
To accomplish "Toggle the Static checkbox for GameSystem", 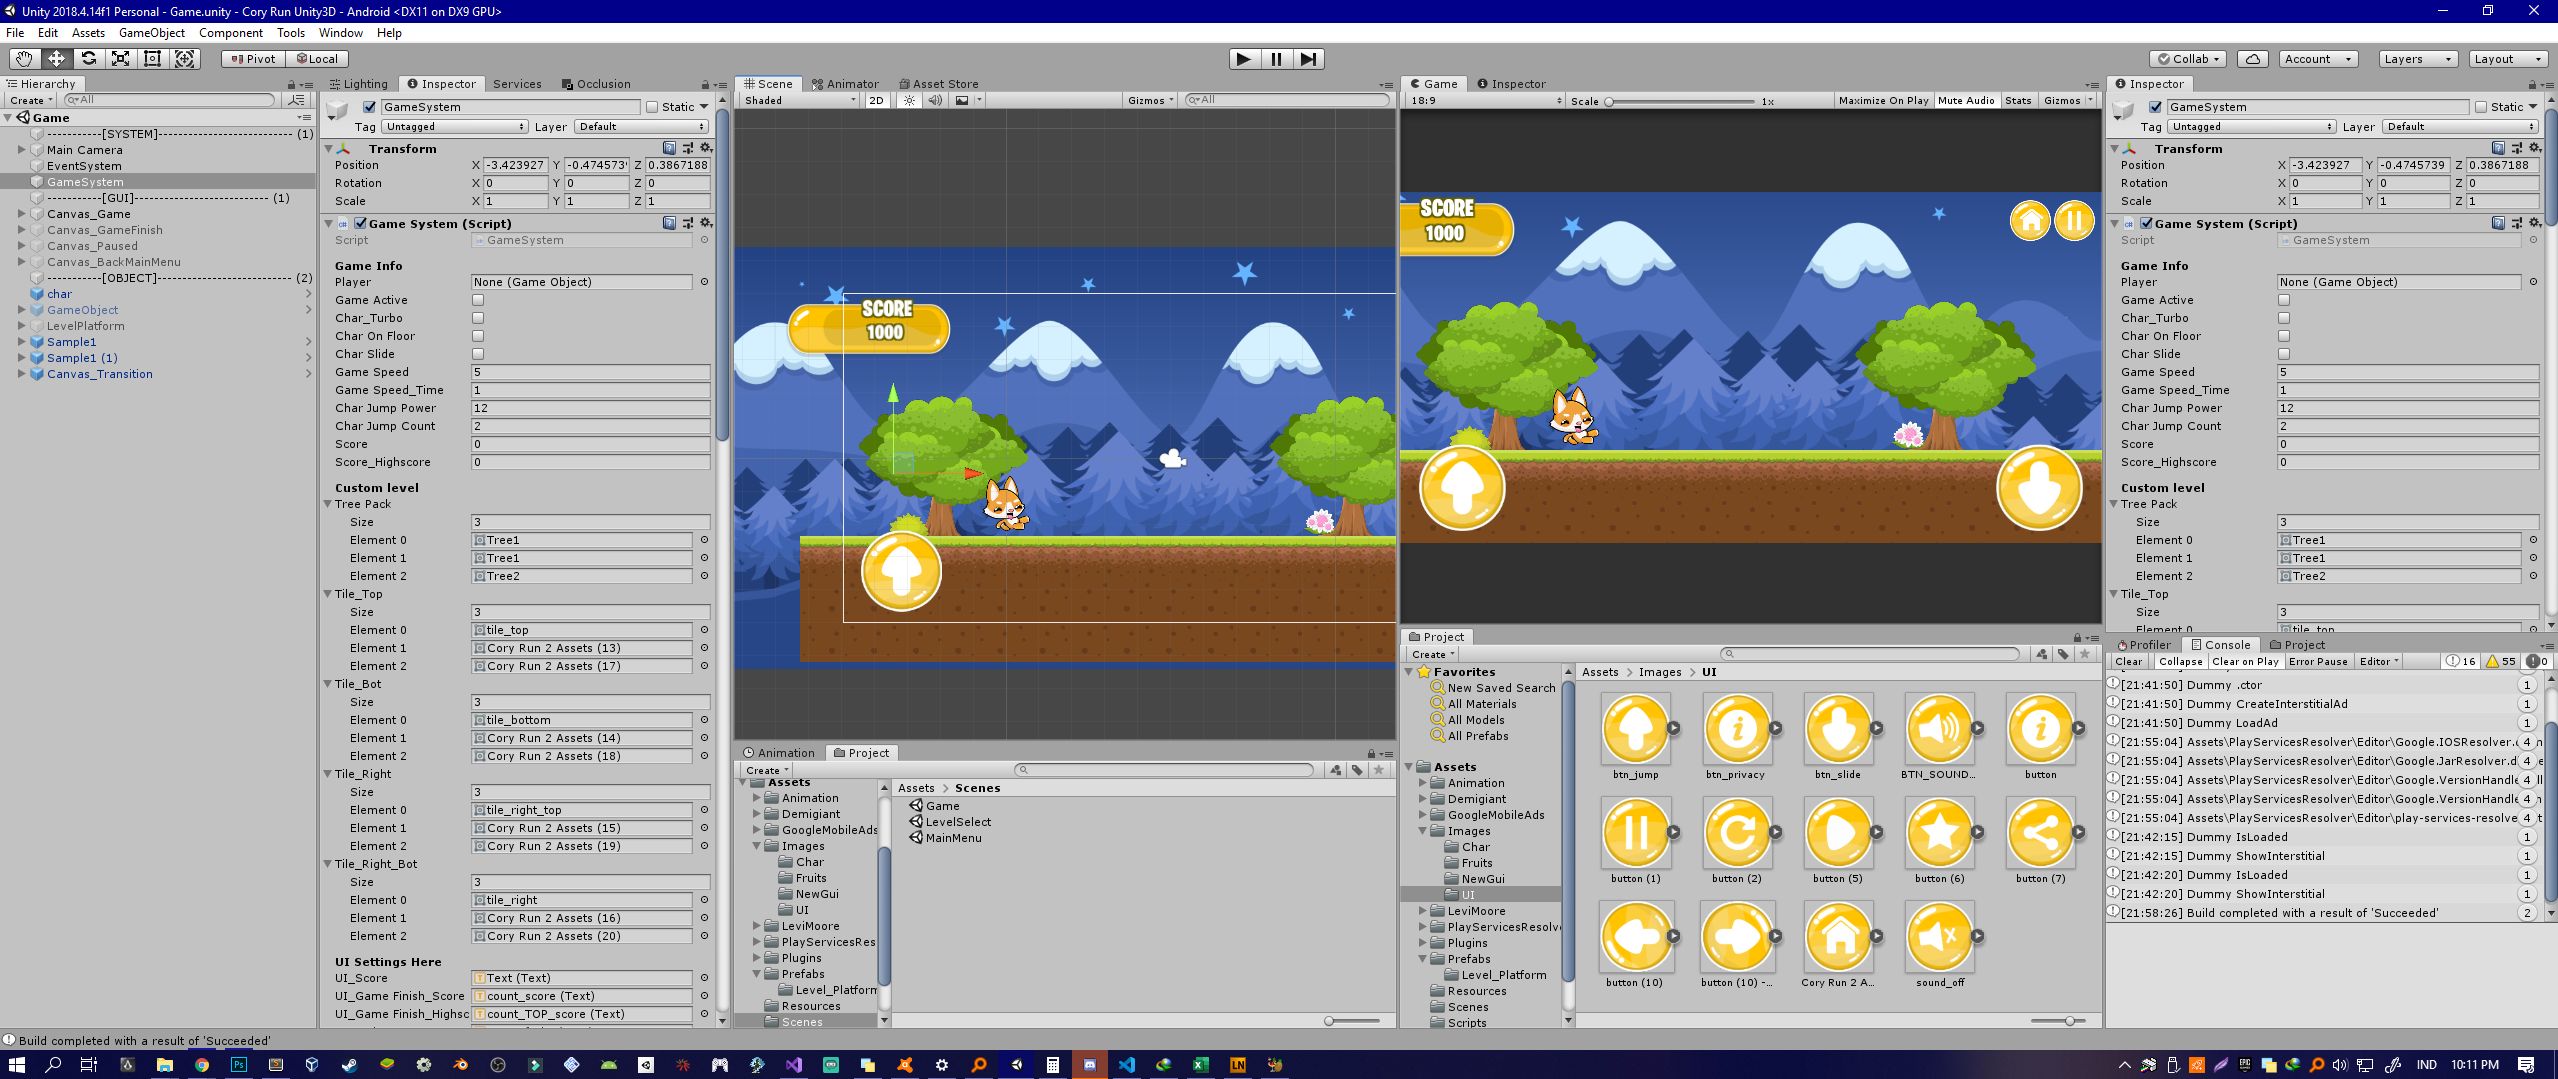I will 652,107.
